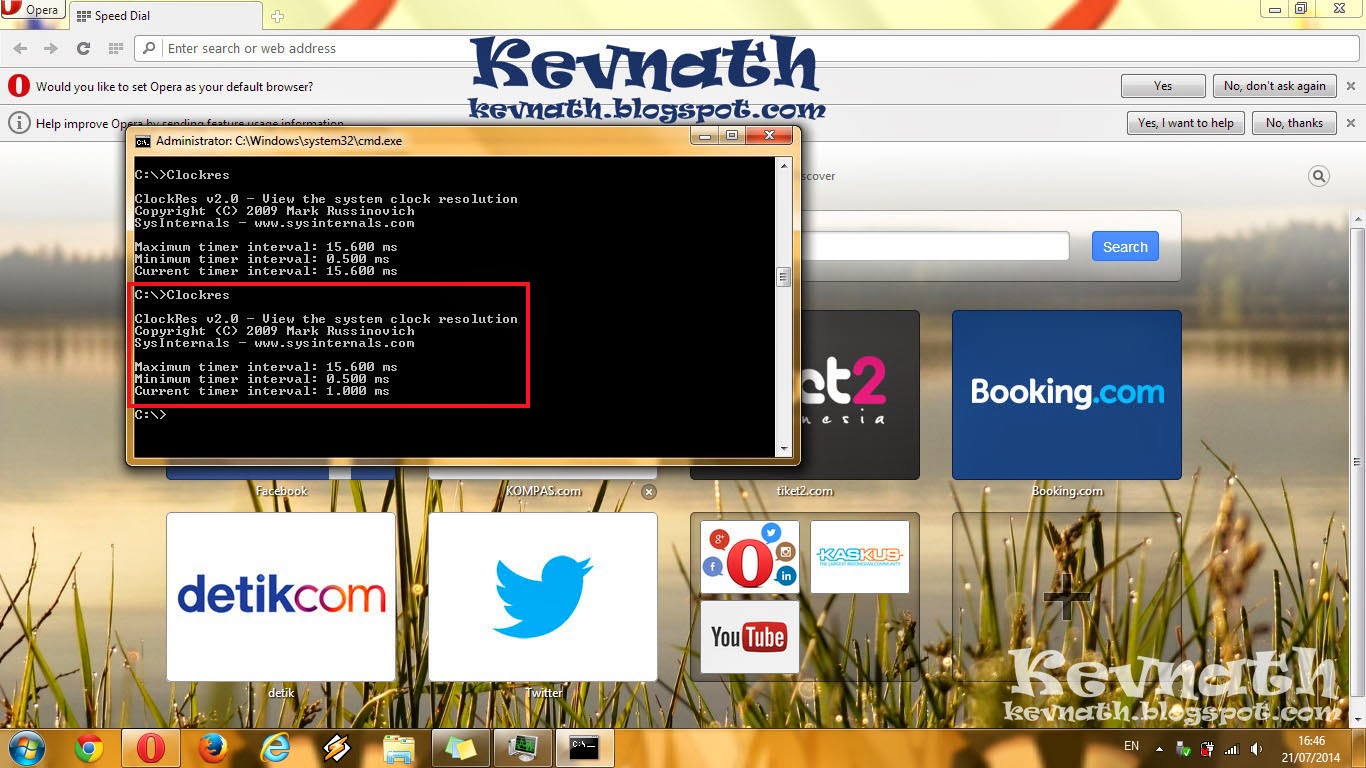Click the info icon on help prompt
Image resolution: width=1366 pixels, height=768 pixels.
(x=18, y=123)
